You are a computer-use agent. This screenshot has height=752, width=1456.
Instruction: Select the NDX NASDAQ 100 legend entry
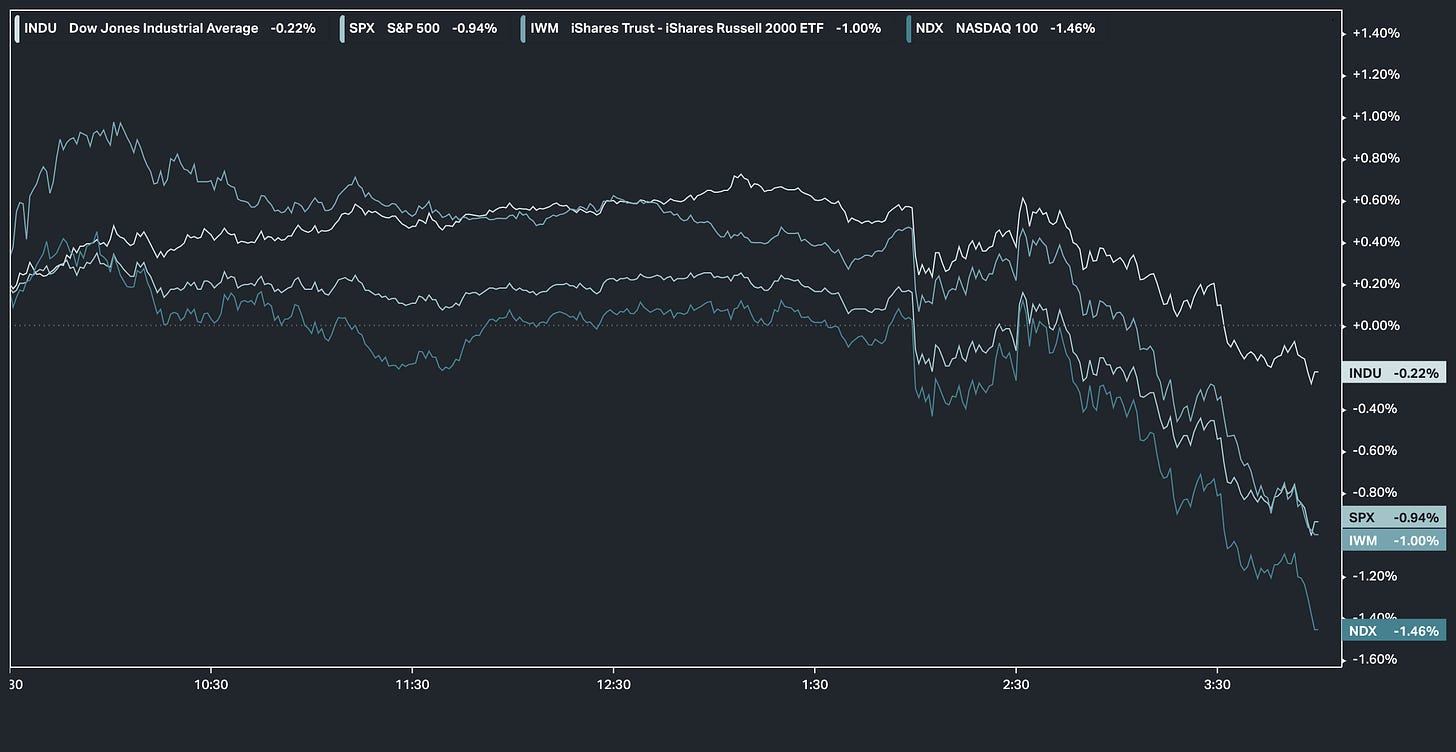(x=1004, y=28)
